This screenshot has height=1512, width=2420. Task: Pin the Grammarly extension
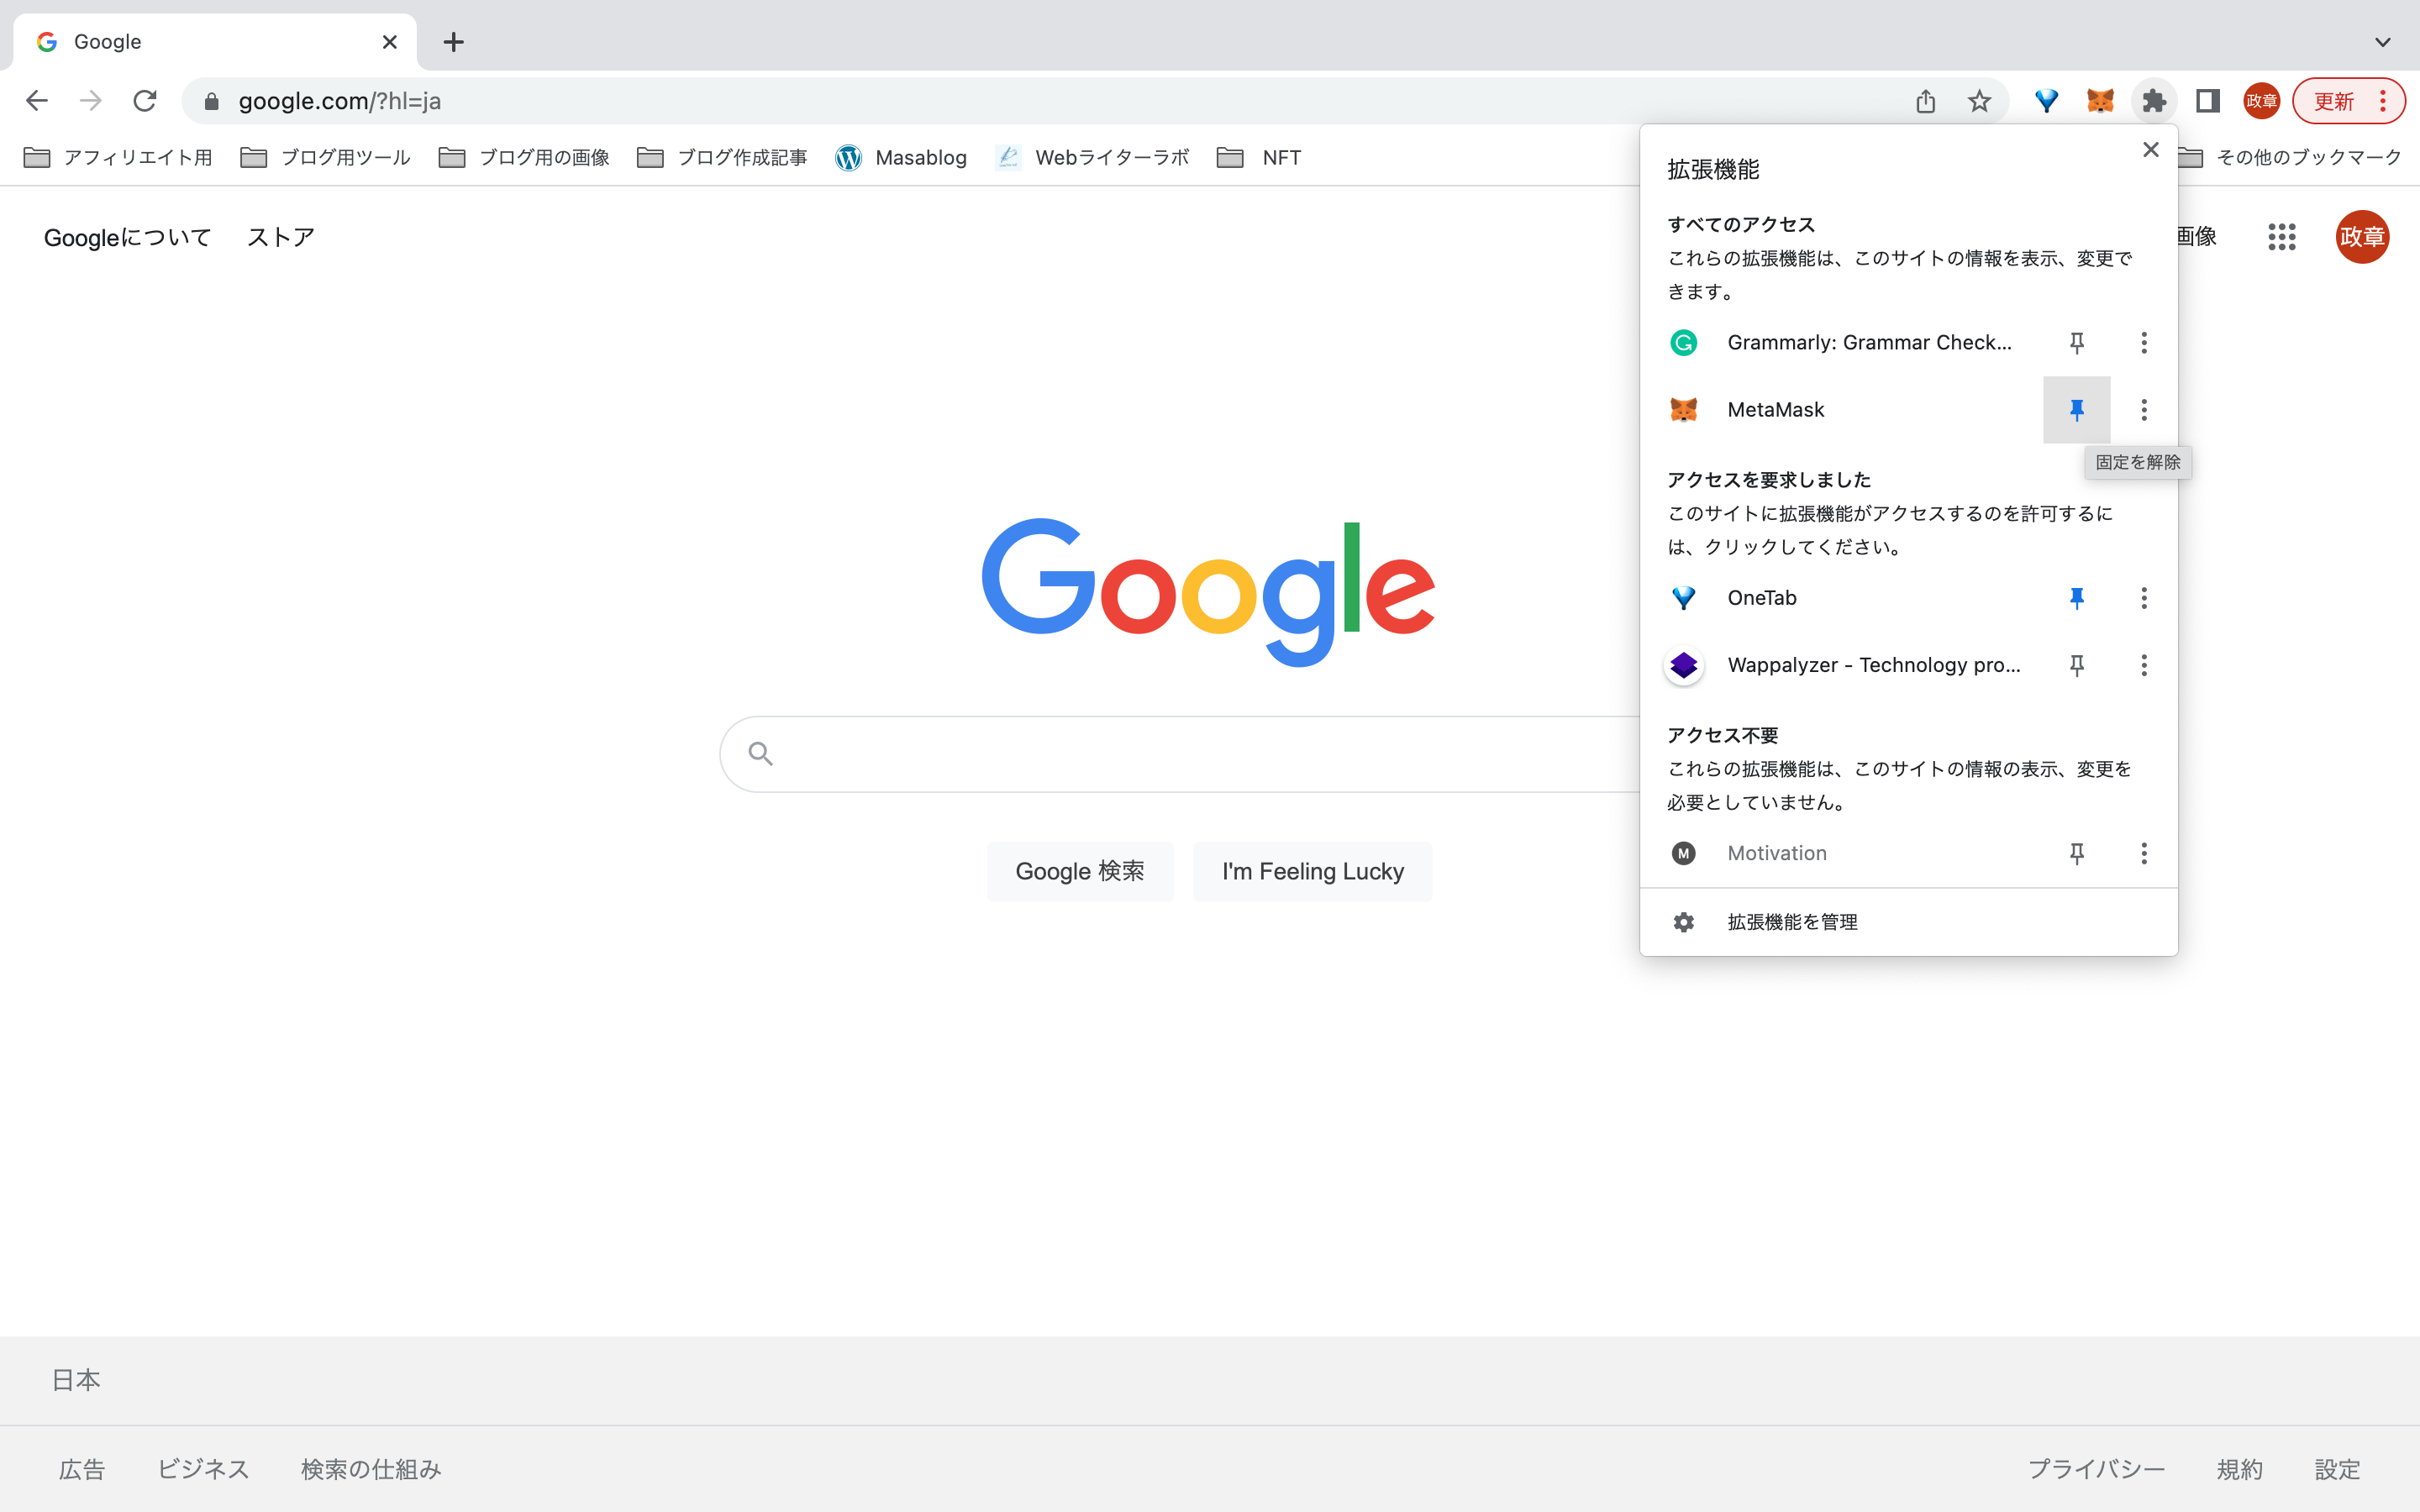[2077, 343]
